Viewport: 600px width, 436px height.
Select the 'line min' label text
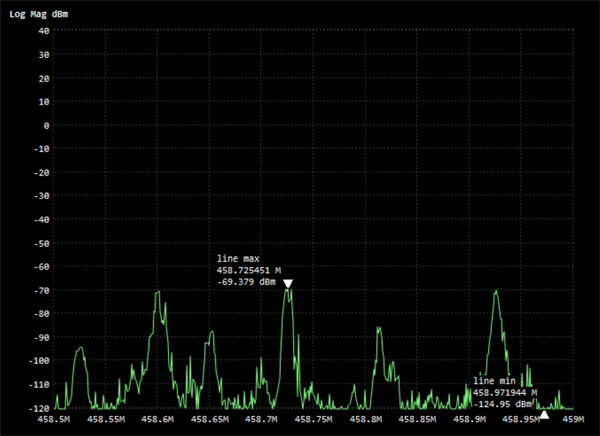point(496,381)
